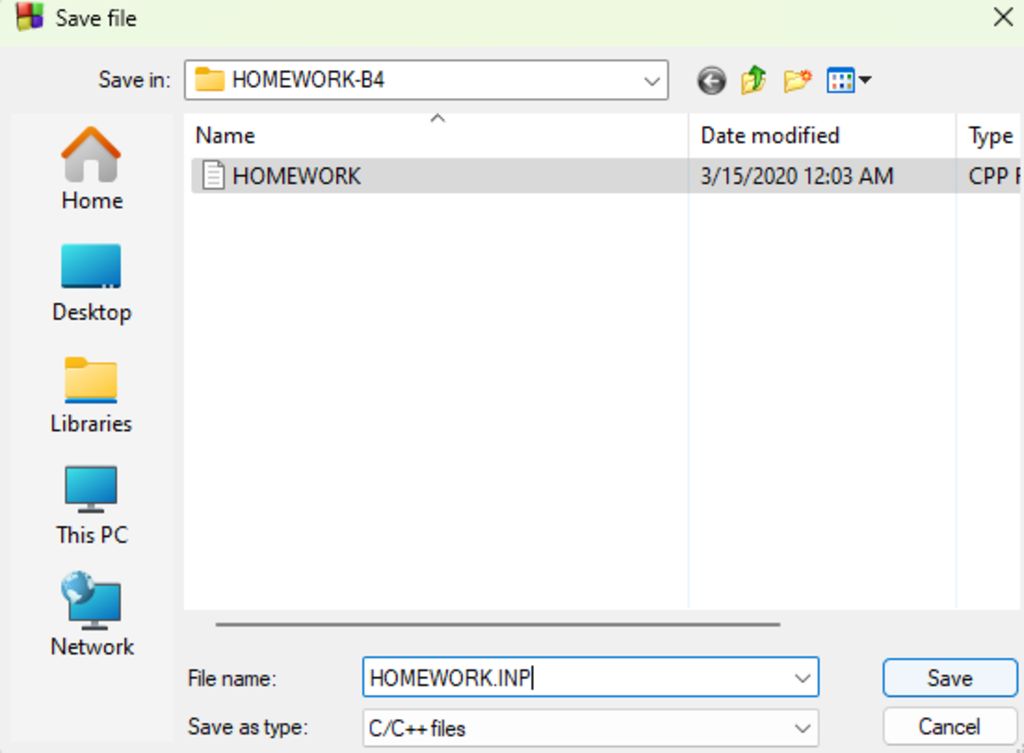
Task: Open This PC in the places sidebar
Action: tap(91, 505)
